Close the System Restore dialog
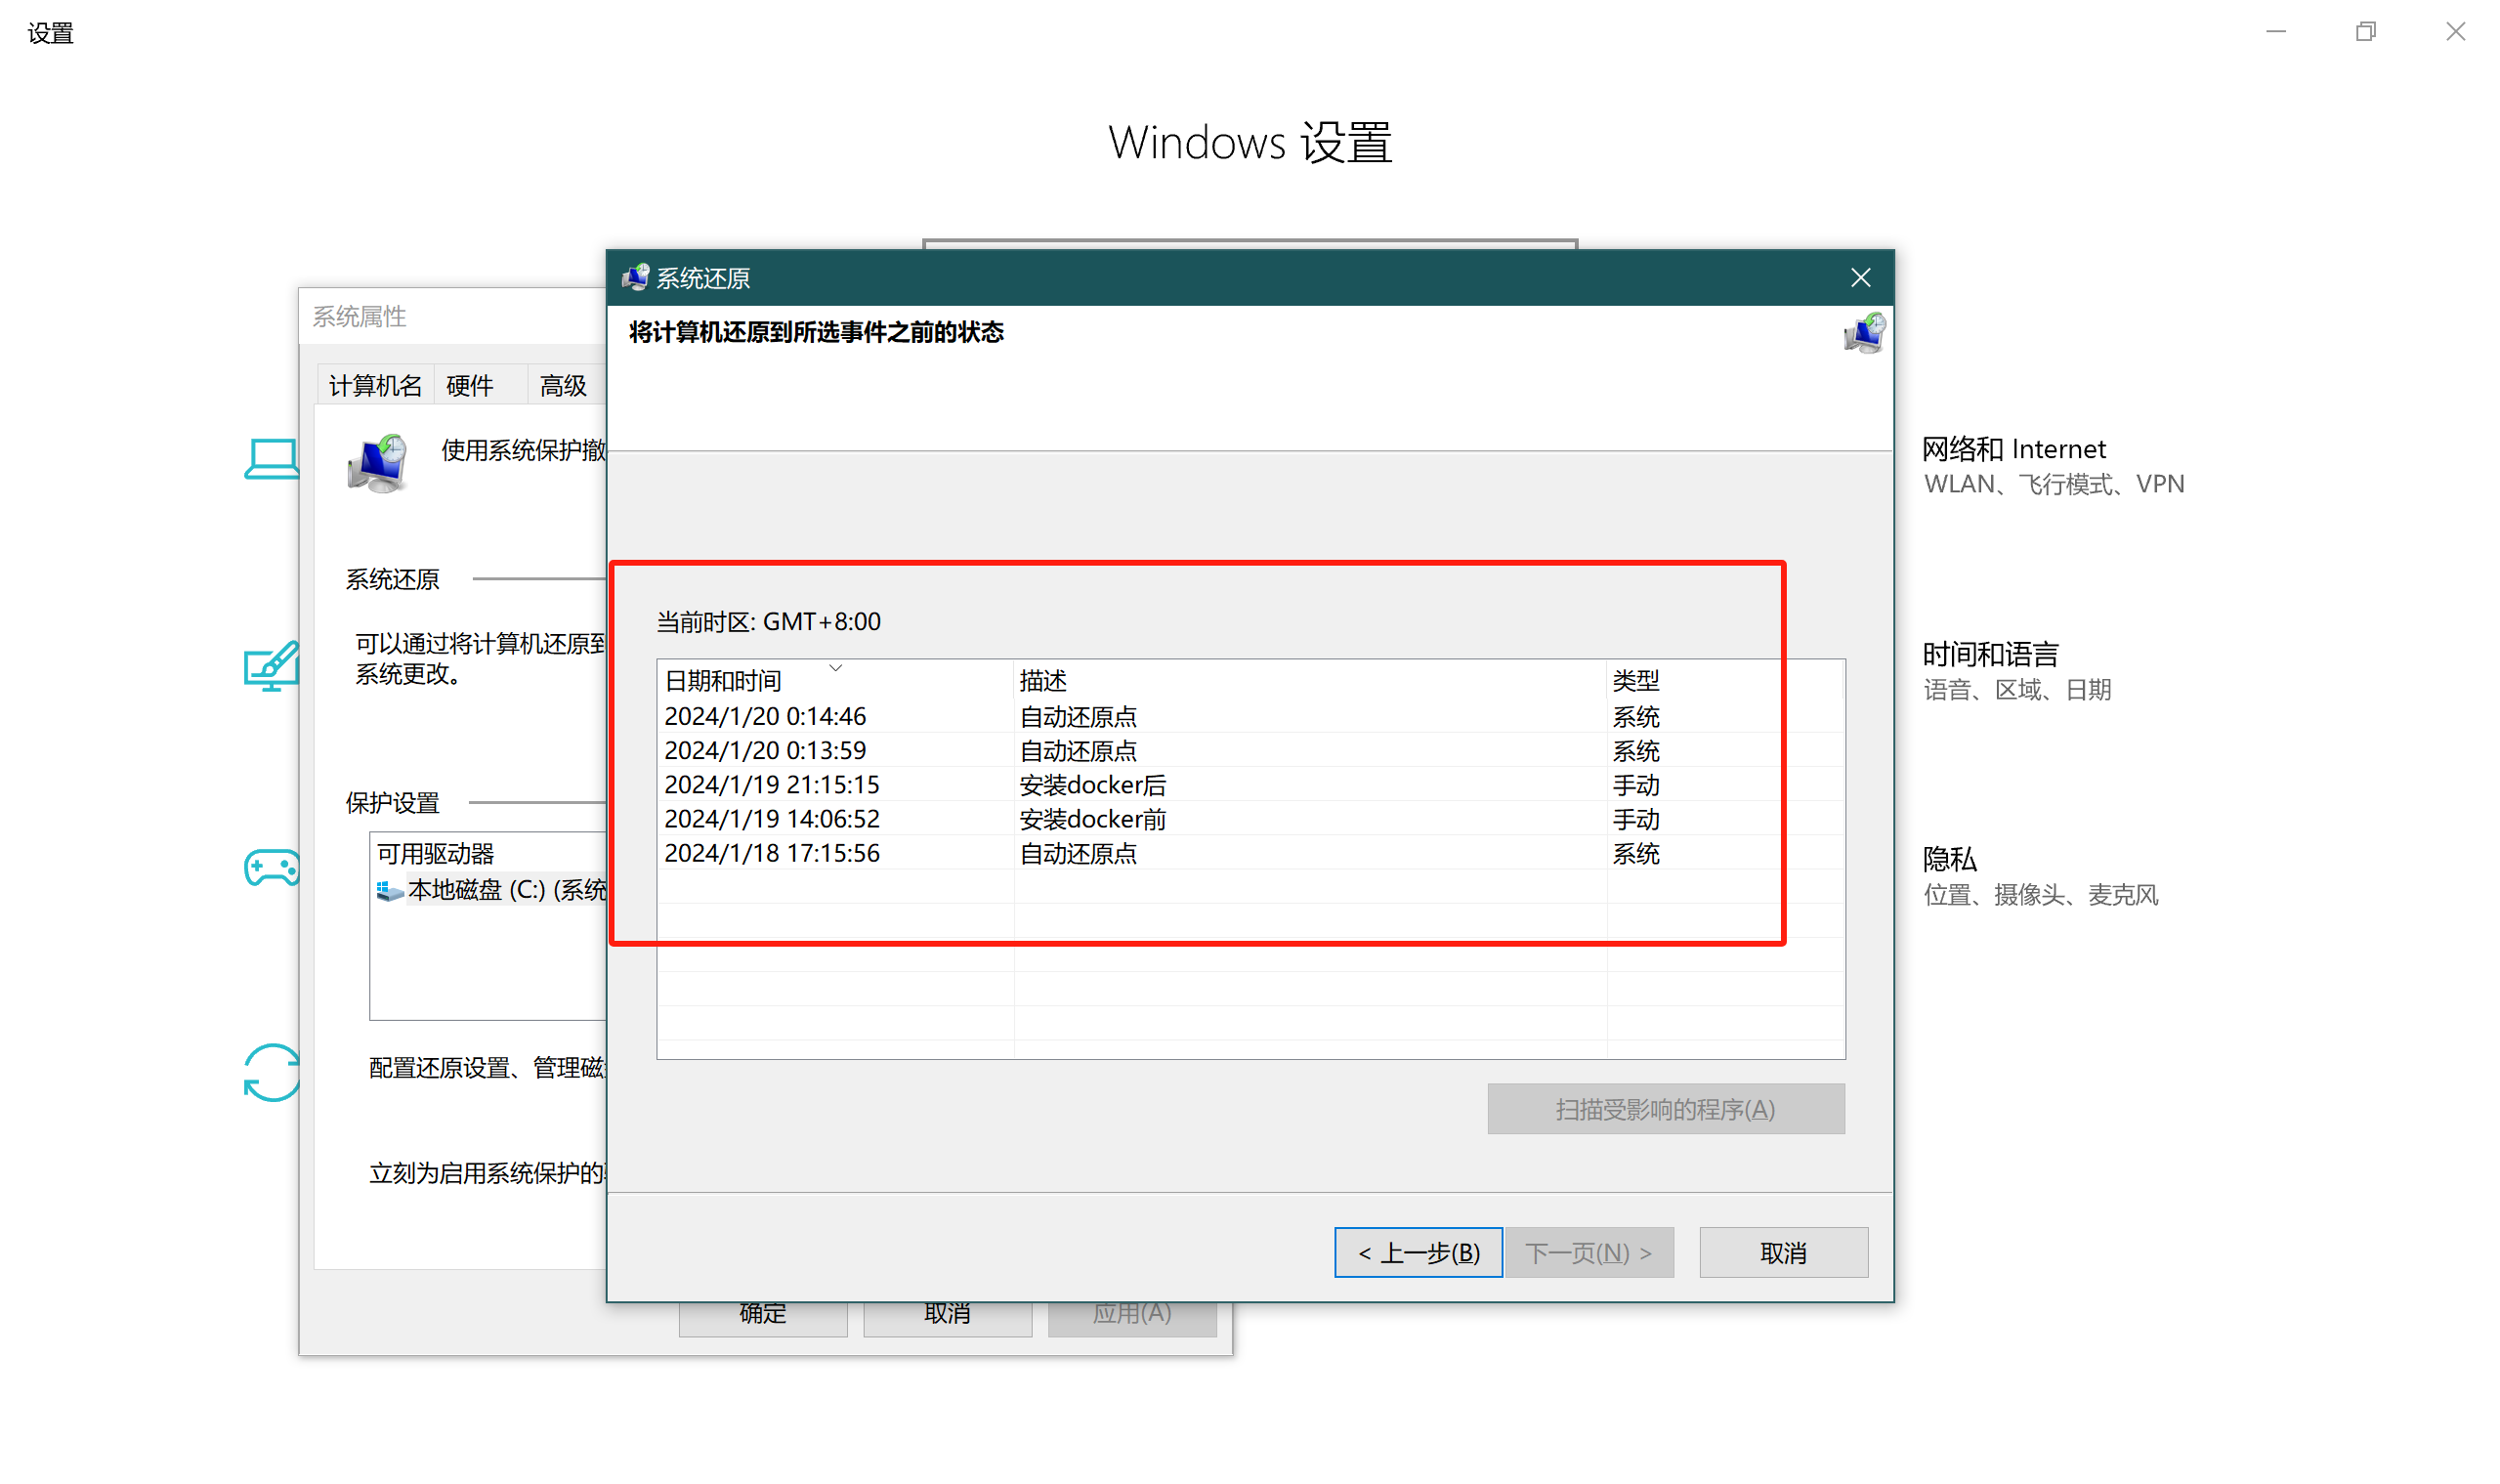Screen dimensions: 2500x1484 pyautogui.click(x=1860, y=277)
